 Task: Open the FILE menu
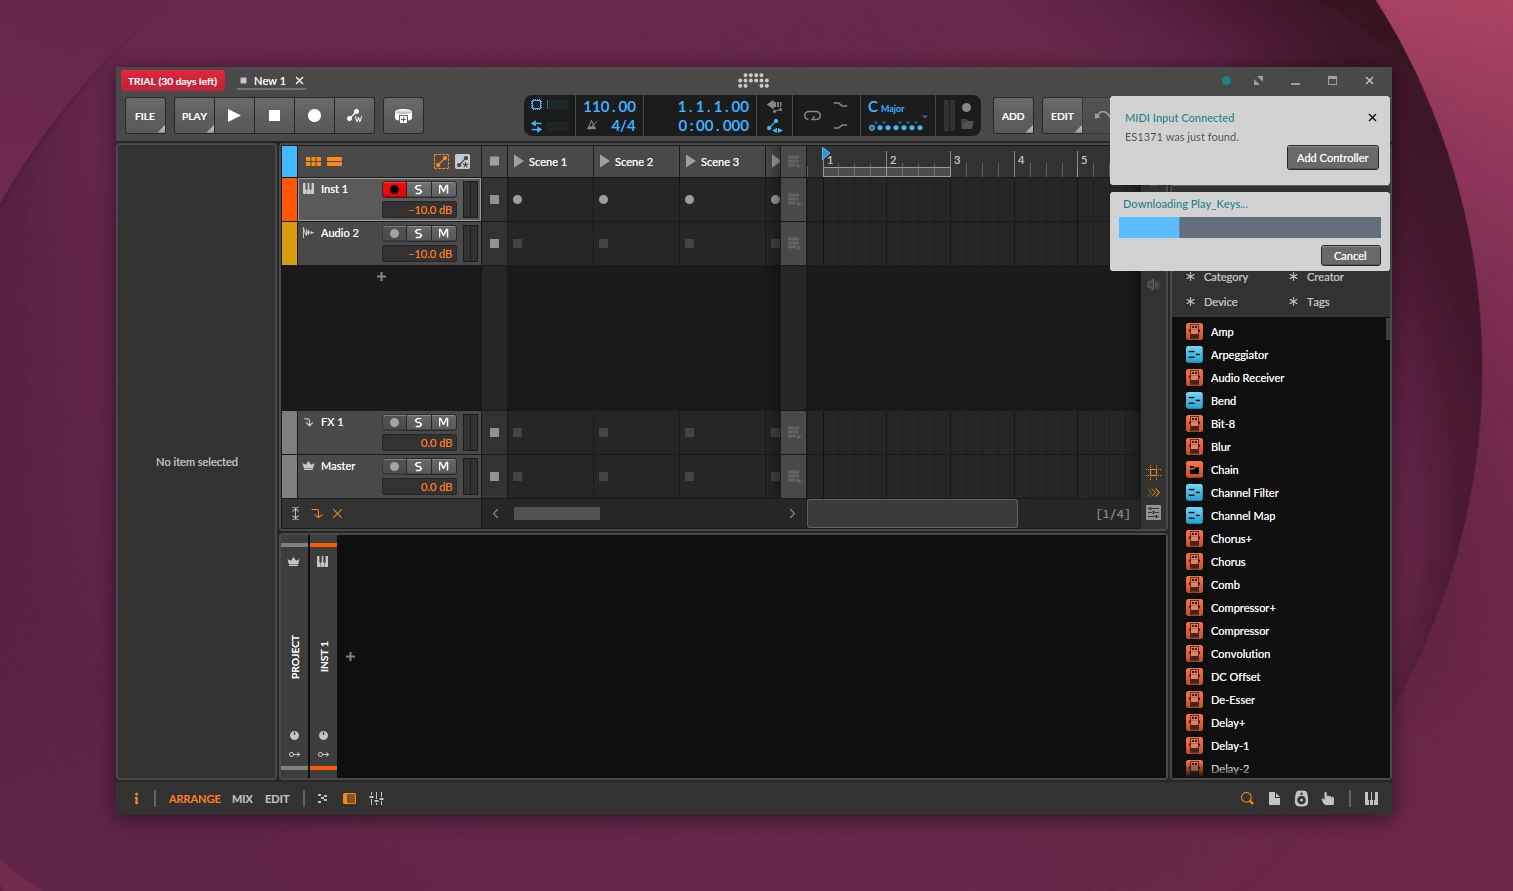[145, 116]
